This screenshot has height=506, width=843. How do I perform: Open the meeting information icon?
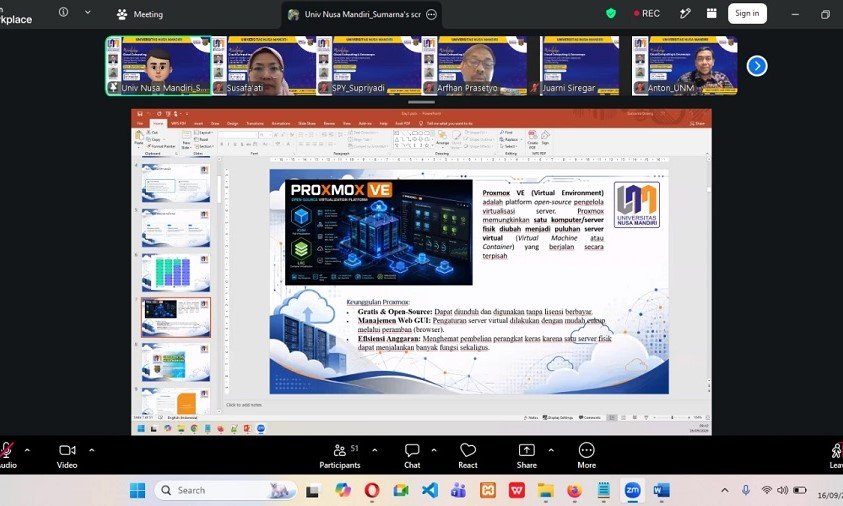[x=63, y=12]
